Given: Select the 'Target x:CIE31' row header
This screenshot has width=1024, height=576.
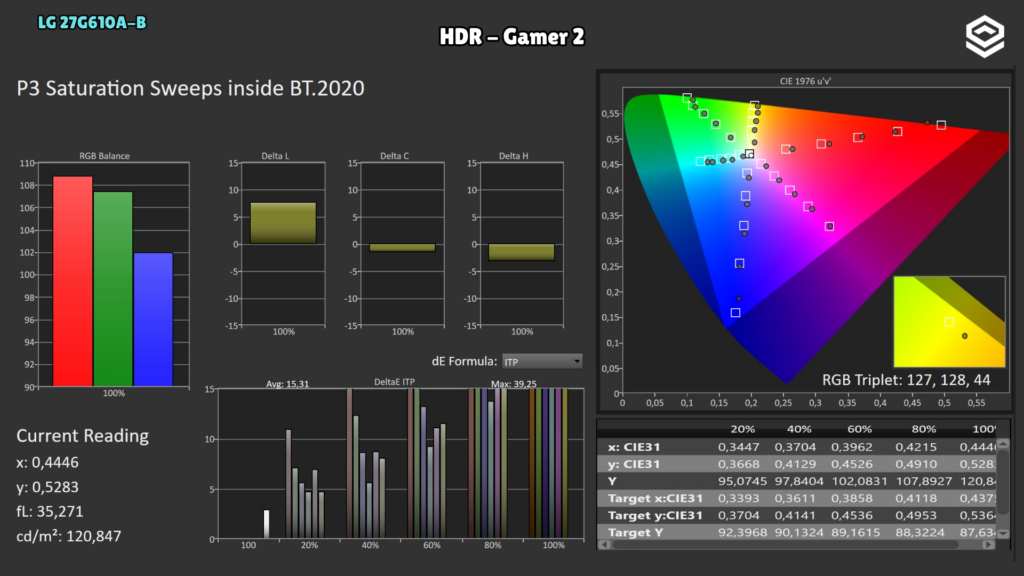Looking at the screenshot, I should (x=655, y=498).
